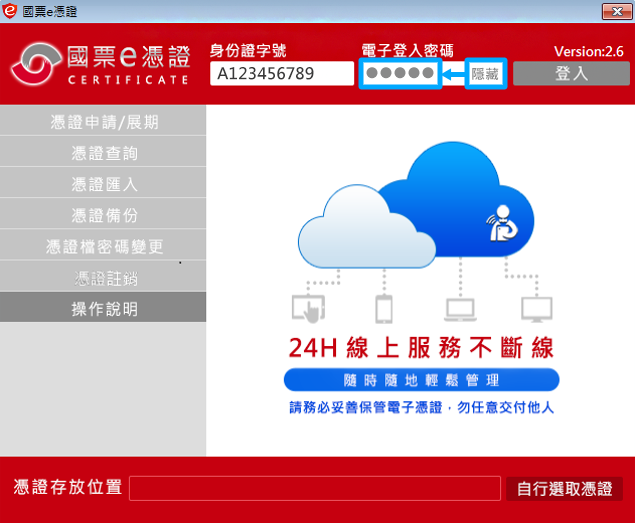Click the 憑證存放位置 path text box
This screenshot has width=635, height=523.
(x=314, y=488)
